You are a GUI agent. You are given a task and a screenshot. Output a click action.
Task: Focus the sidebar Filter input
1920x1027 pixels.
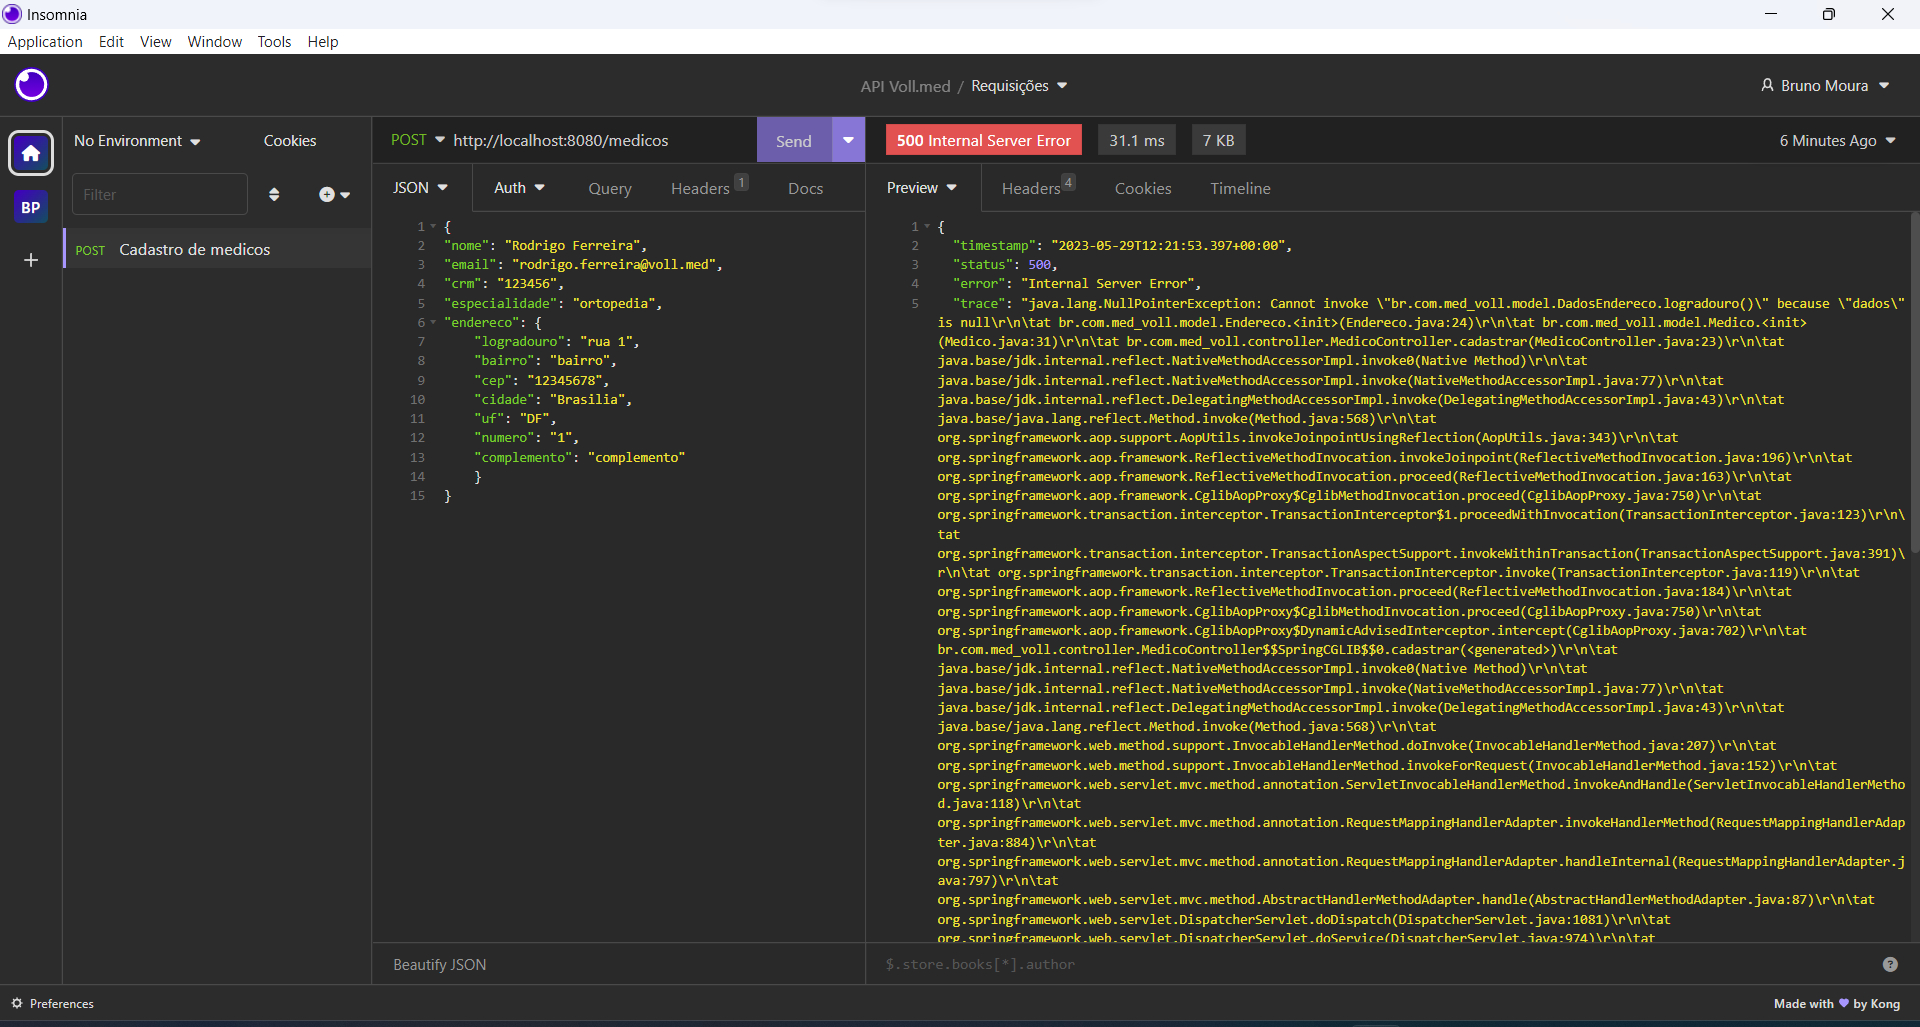coord(160,194)
